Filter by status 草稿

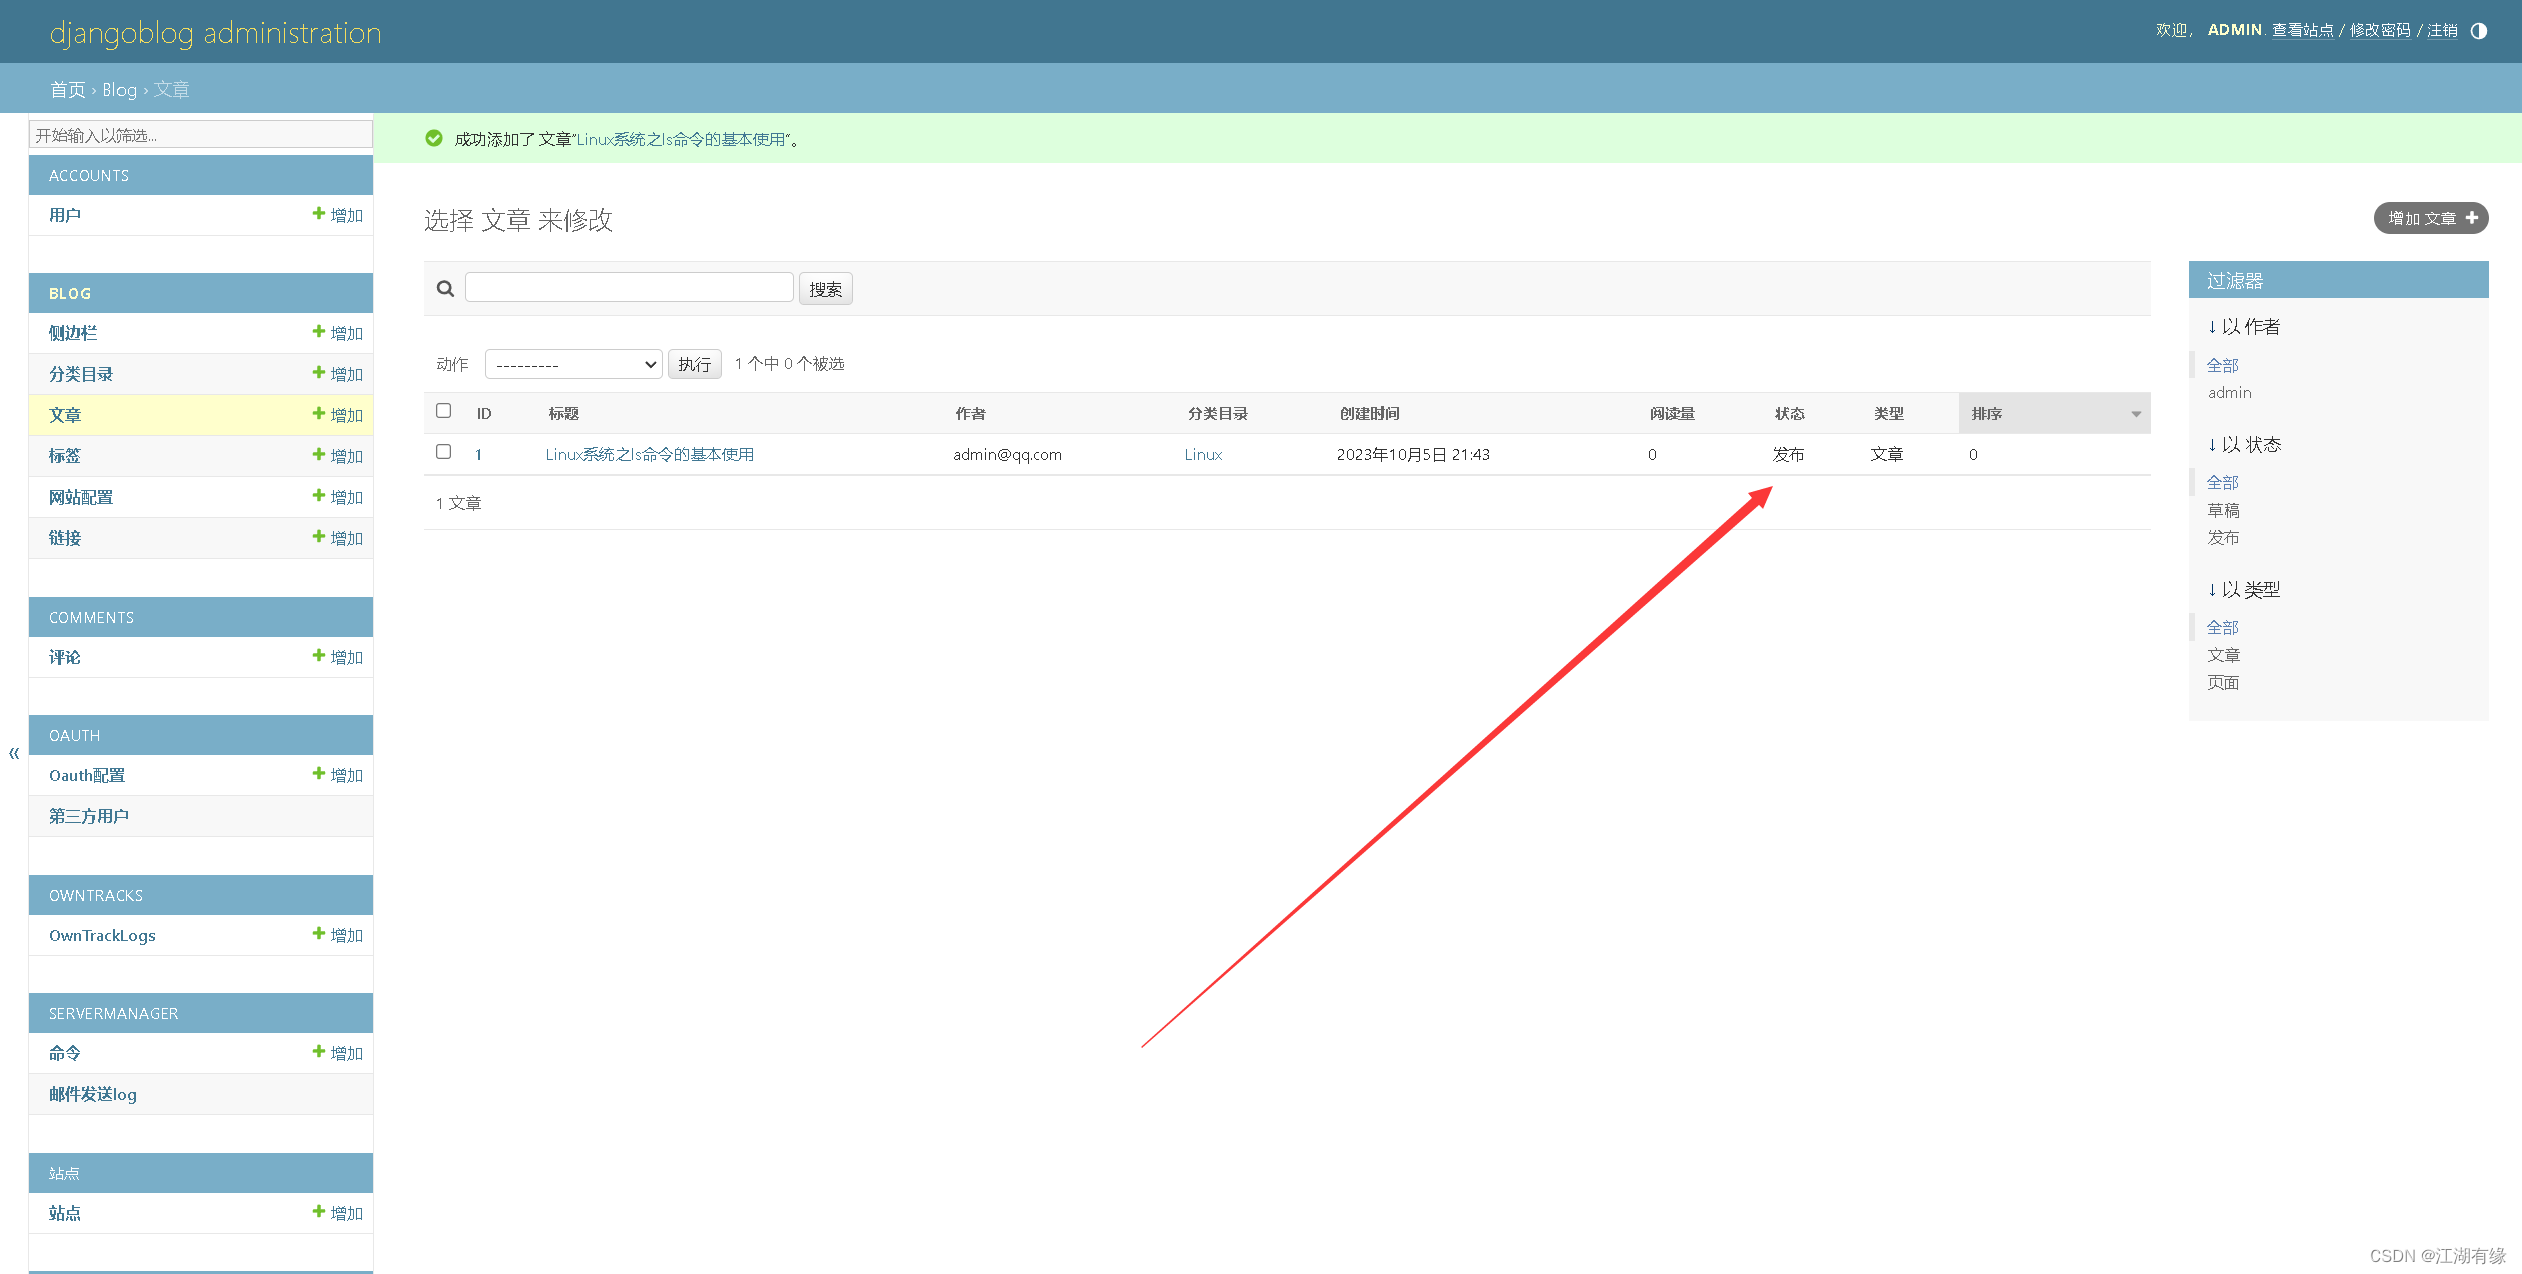(x=2223, y=510)
